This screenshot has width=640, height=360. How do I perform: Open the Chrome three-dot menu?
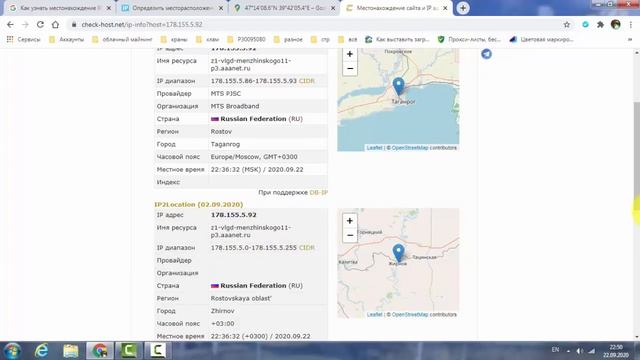631,24
